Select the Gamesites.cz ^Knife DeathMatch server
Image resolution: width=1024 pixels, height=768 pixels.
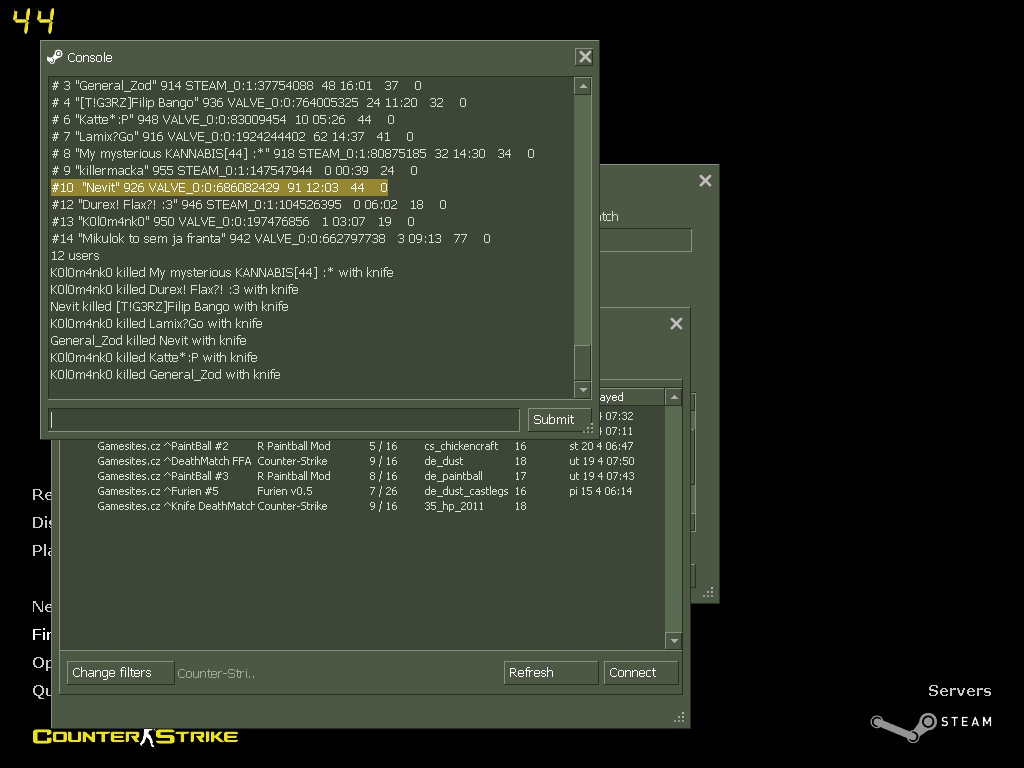click(x=176, y=506)
